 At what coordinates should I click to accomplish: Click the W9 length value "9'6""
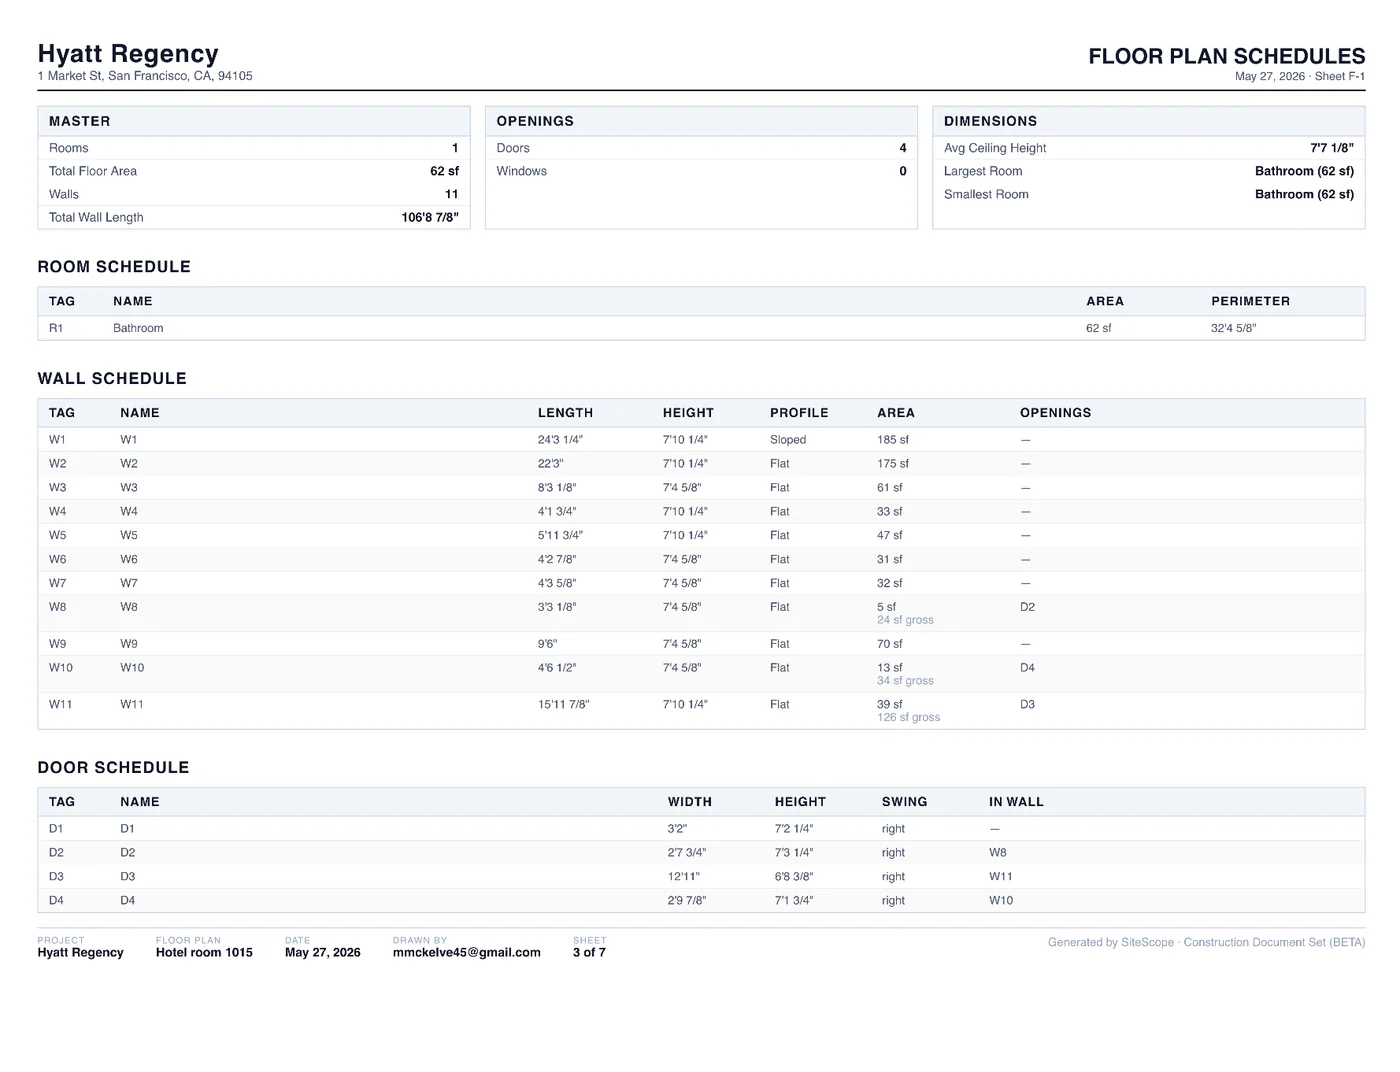coord(547,644)
